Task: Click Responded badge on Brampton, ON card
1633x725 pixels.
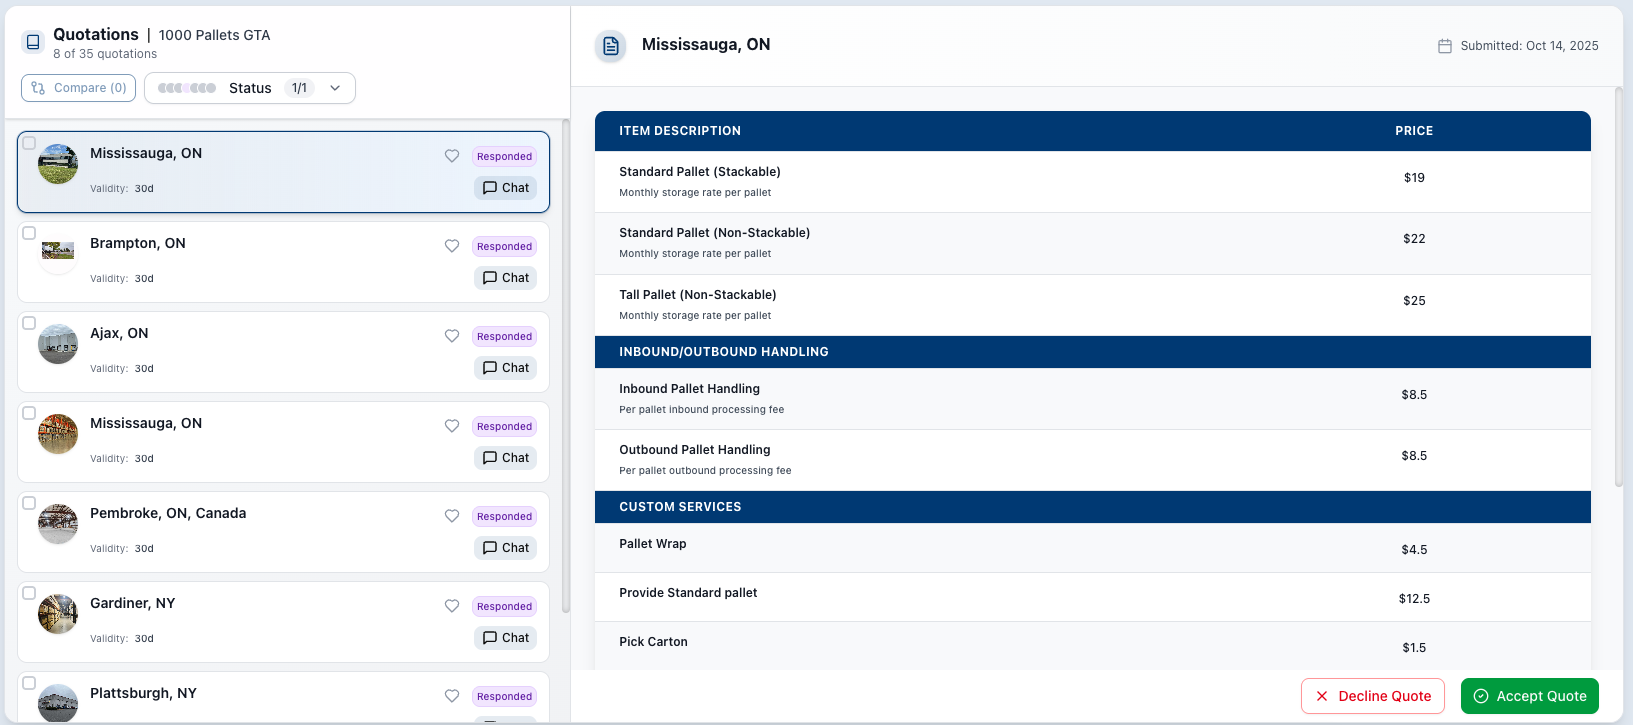Action: click(504, 246)
